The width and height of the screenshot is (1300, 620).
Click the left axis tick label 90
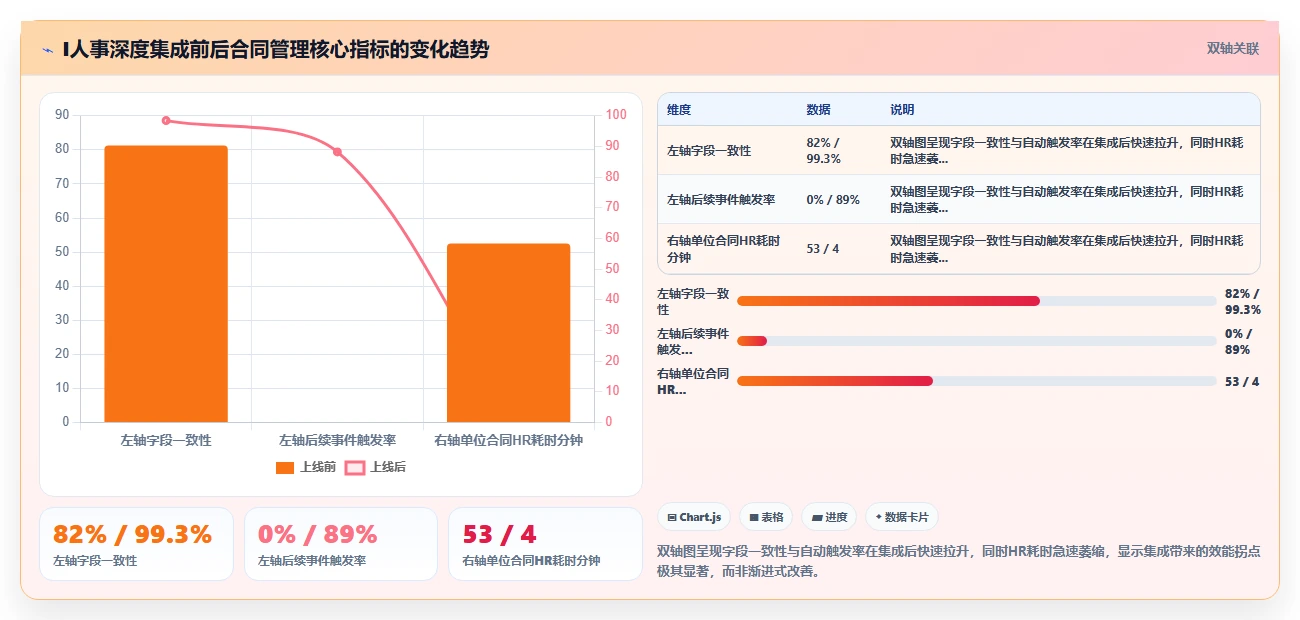(x=62, y=115)
